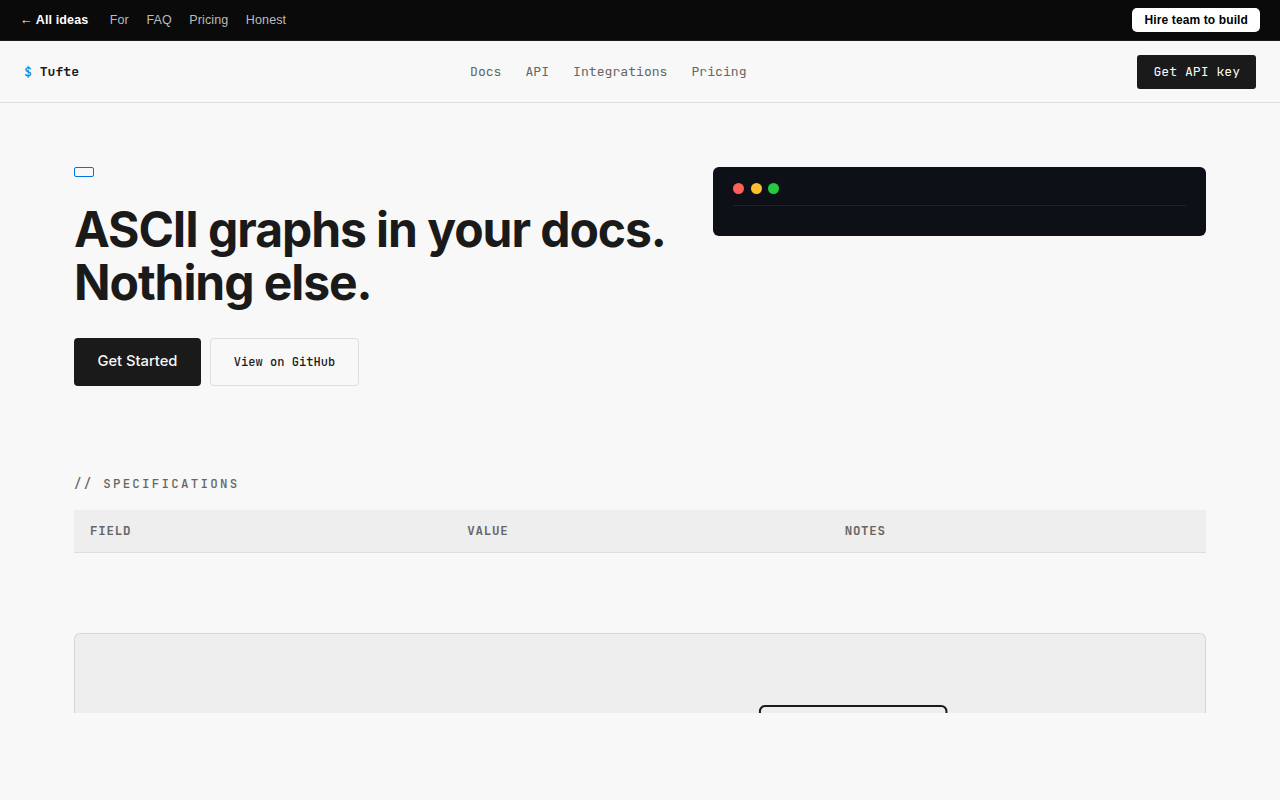Click the blue dollar sign logo icon
Image resolution: width=1280 pixels, height=800 pixels.
coord(28,72)
